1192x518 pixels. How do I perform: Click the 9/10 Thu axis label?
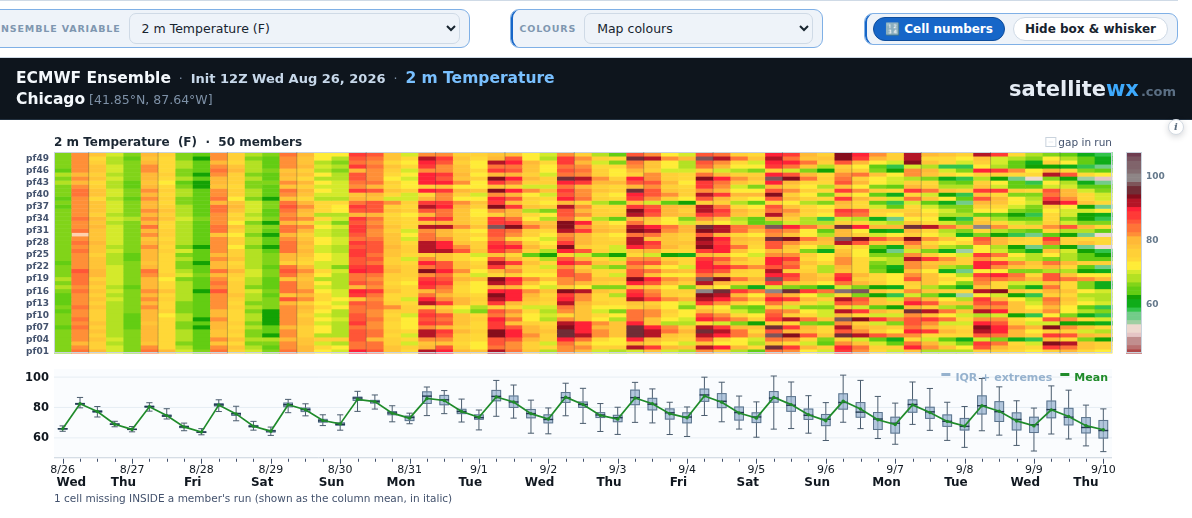1094,475
